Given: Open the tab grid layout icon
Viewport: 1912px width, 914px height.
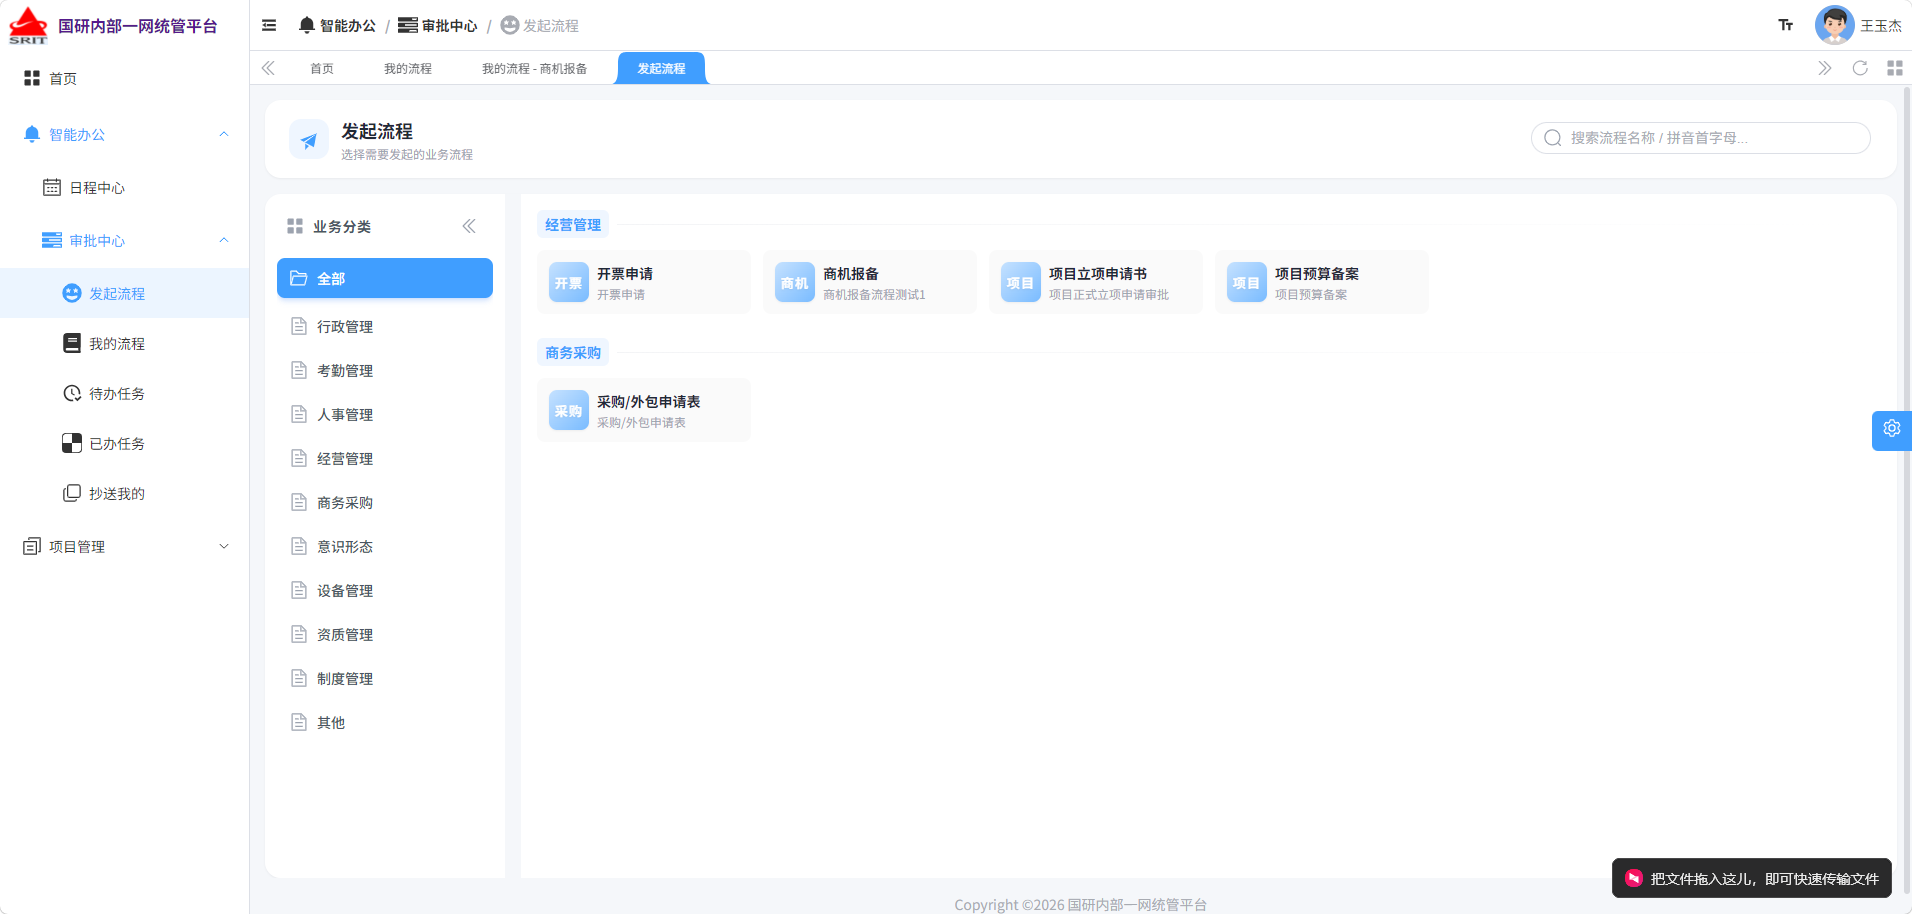Looking at the screenshot, I should tap(1895, 68).
